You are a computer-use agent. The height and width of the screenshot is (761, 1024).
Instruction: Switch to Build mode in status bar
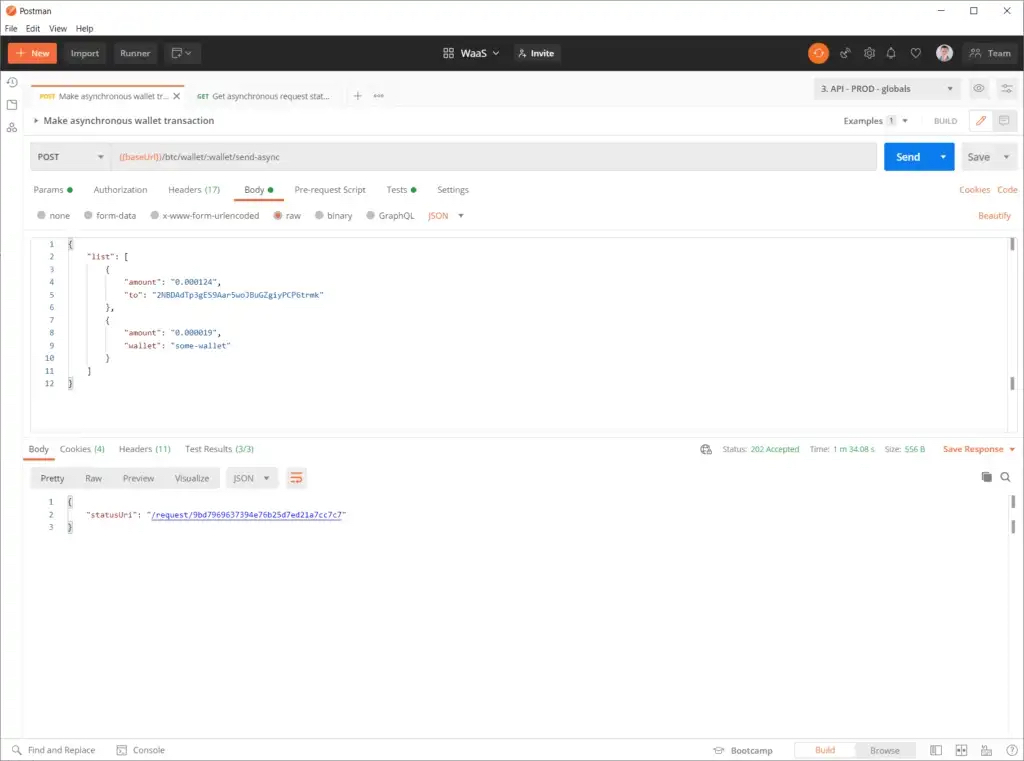coord(825,750)
